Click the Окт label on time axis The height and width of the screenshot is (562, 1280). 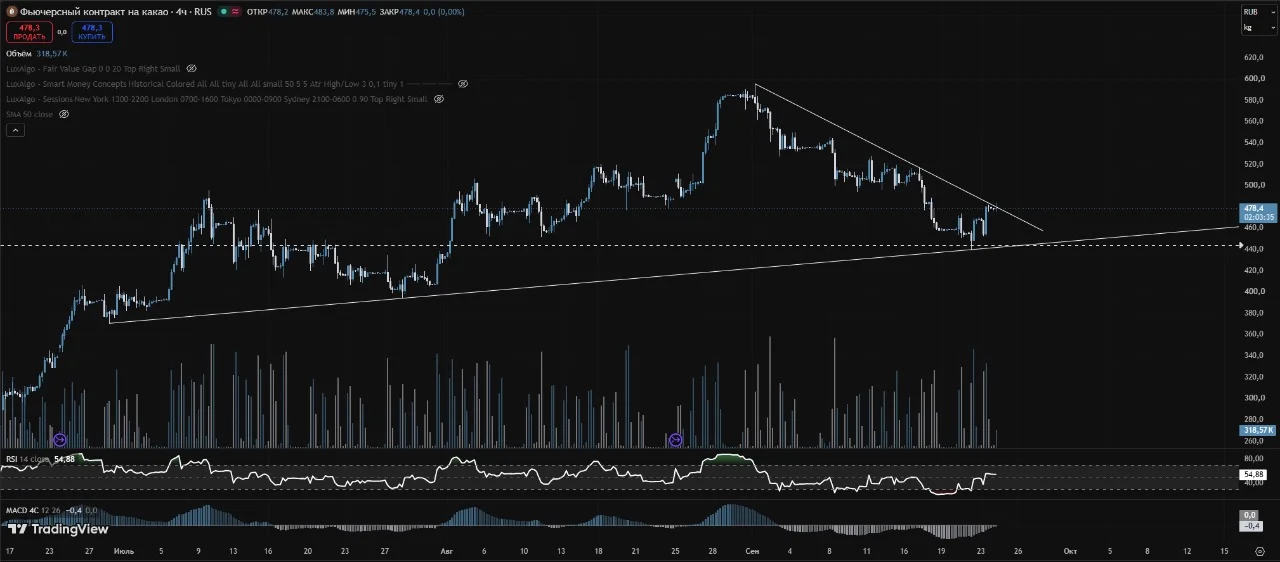1069,551
